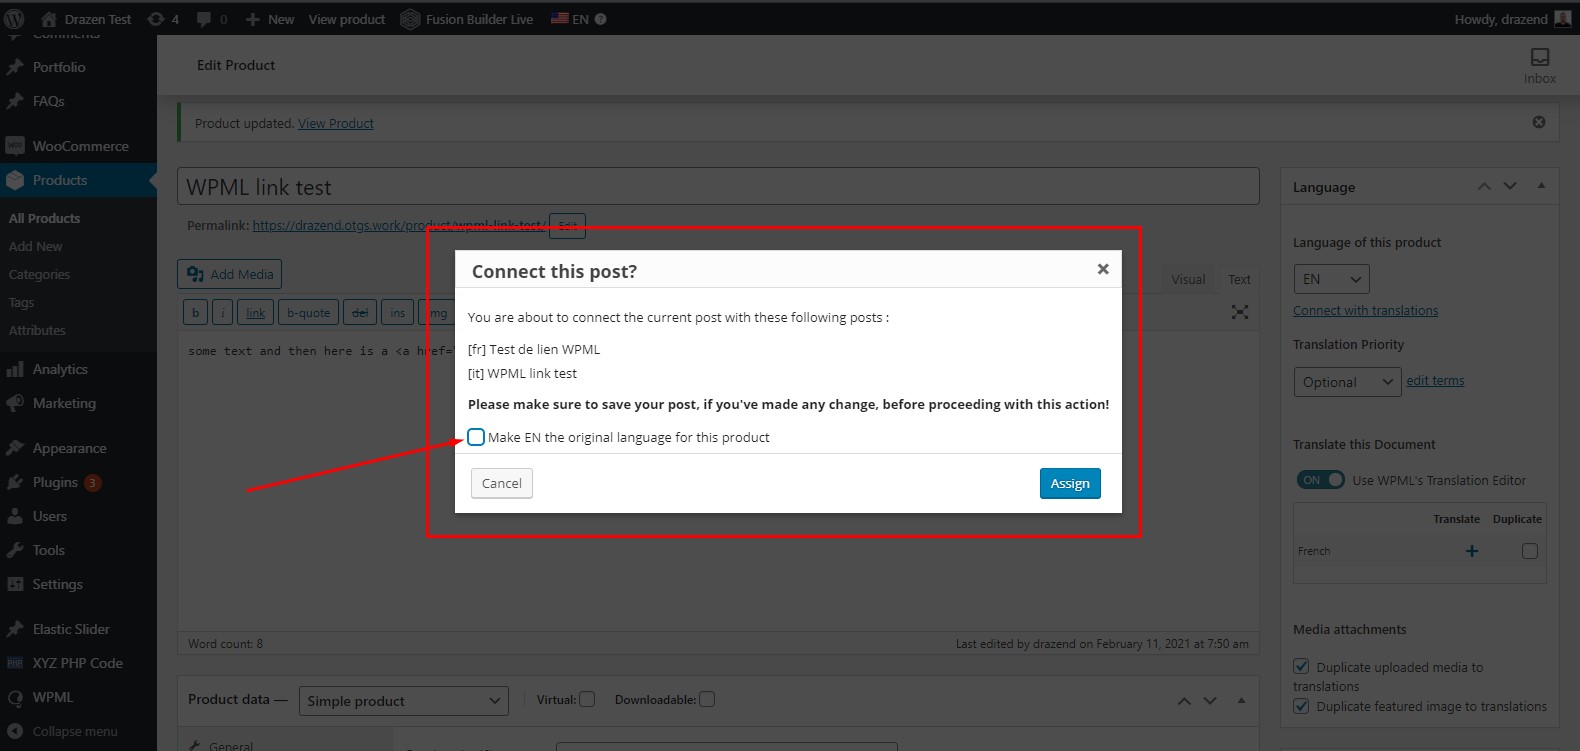Click the Marketing megaphone icon
Screen dimensions: 1580x751
[x=15, y=403]
